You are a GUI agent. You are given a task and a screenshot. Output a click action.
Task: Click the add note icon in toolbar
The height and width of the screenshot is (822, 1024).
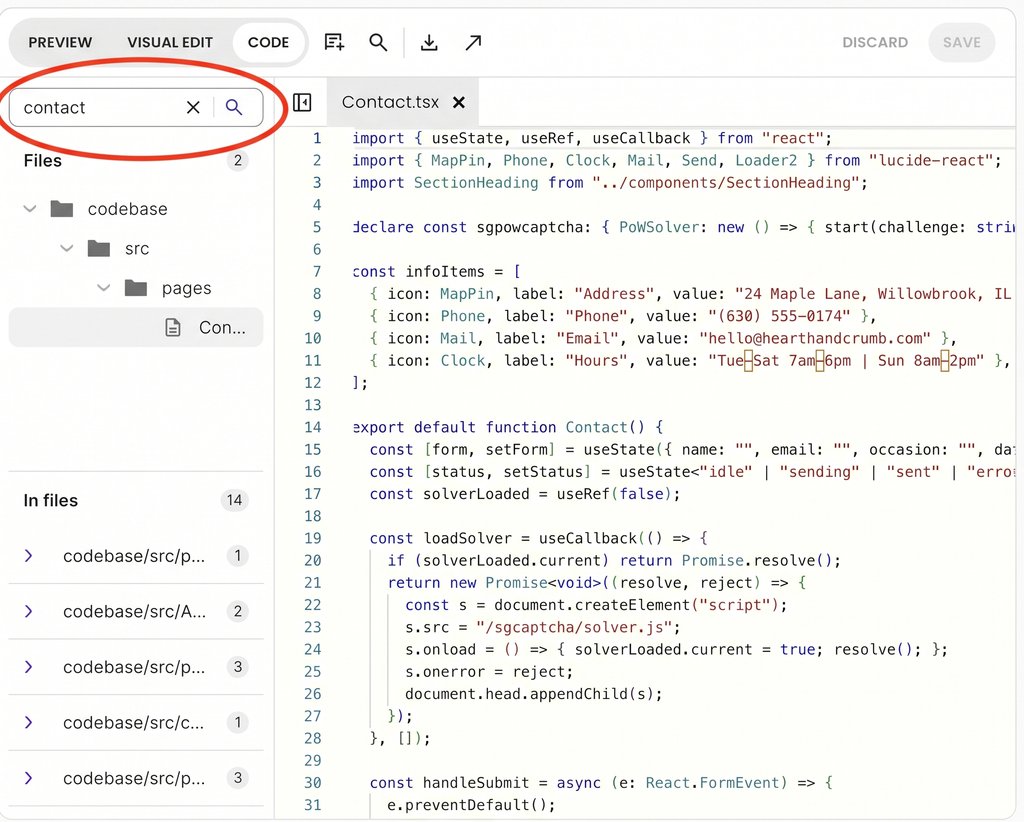point(334,42)
